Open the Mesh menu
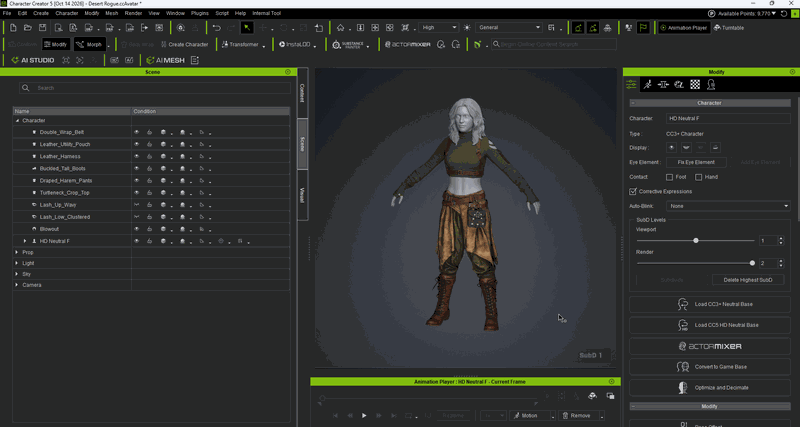800x427 pixels. [x=112, y=13]
